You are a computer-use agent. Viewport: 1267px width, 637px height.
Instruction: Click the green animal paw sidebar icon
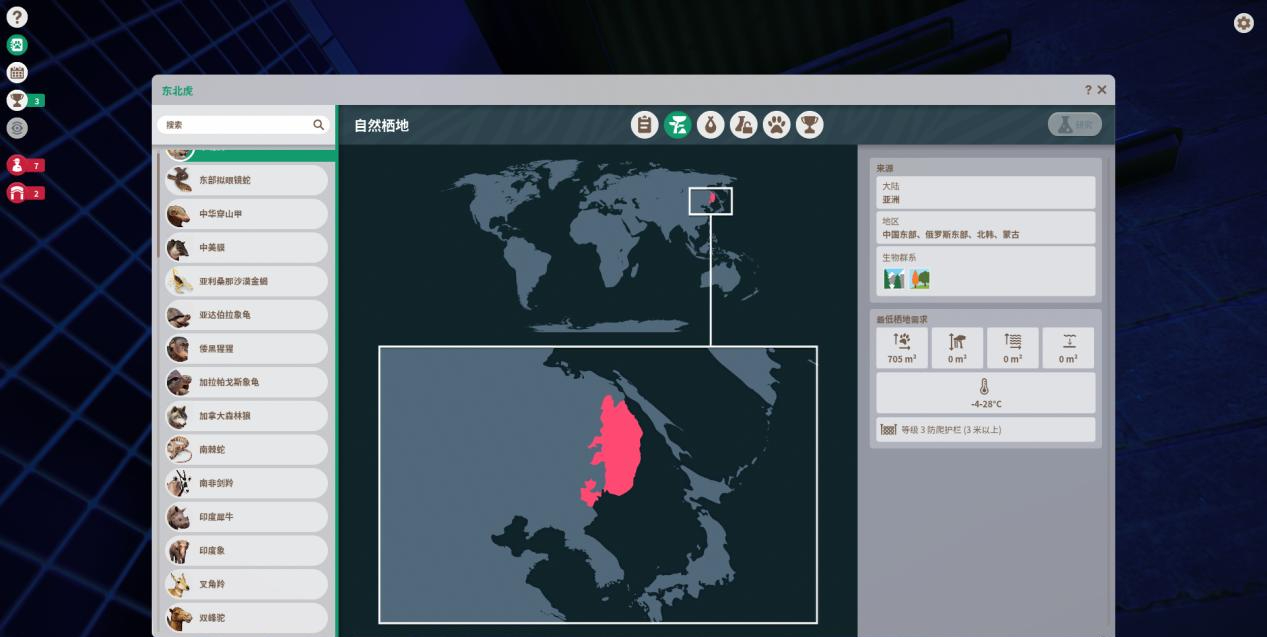coord(17,45)
